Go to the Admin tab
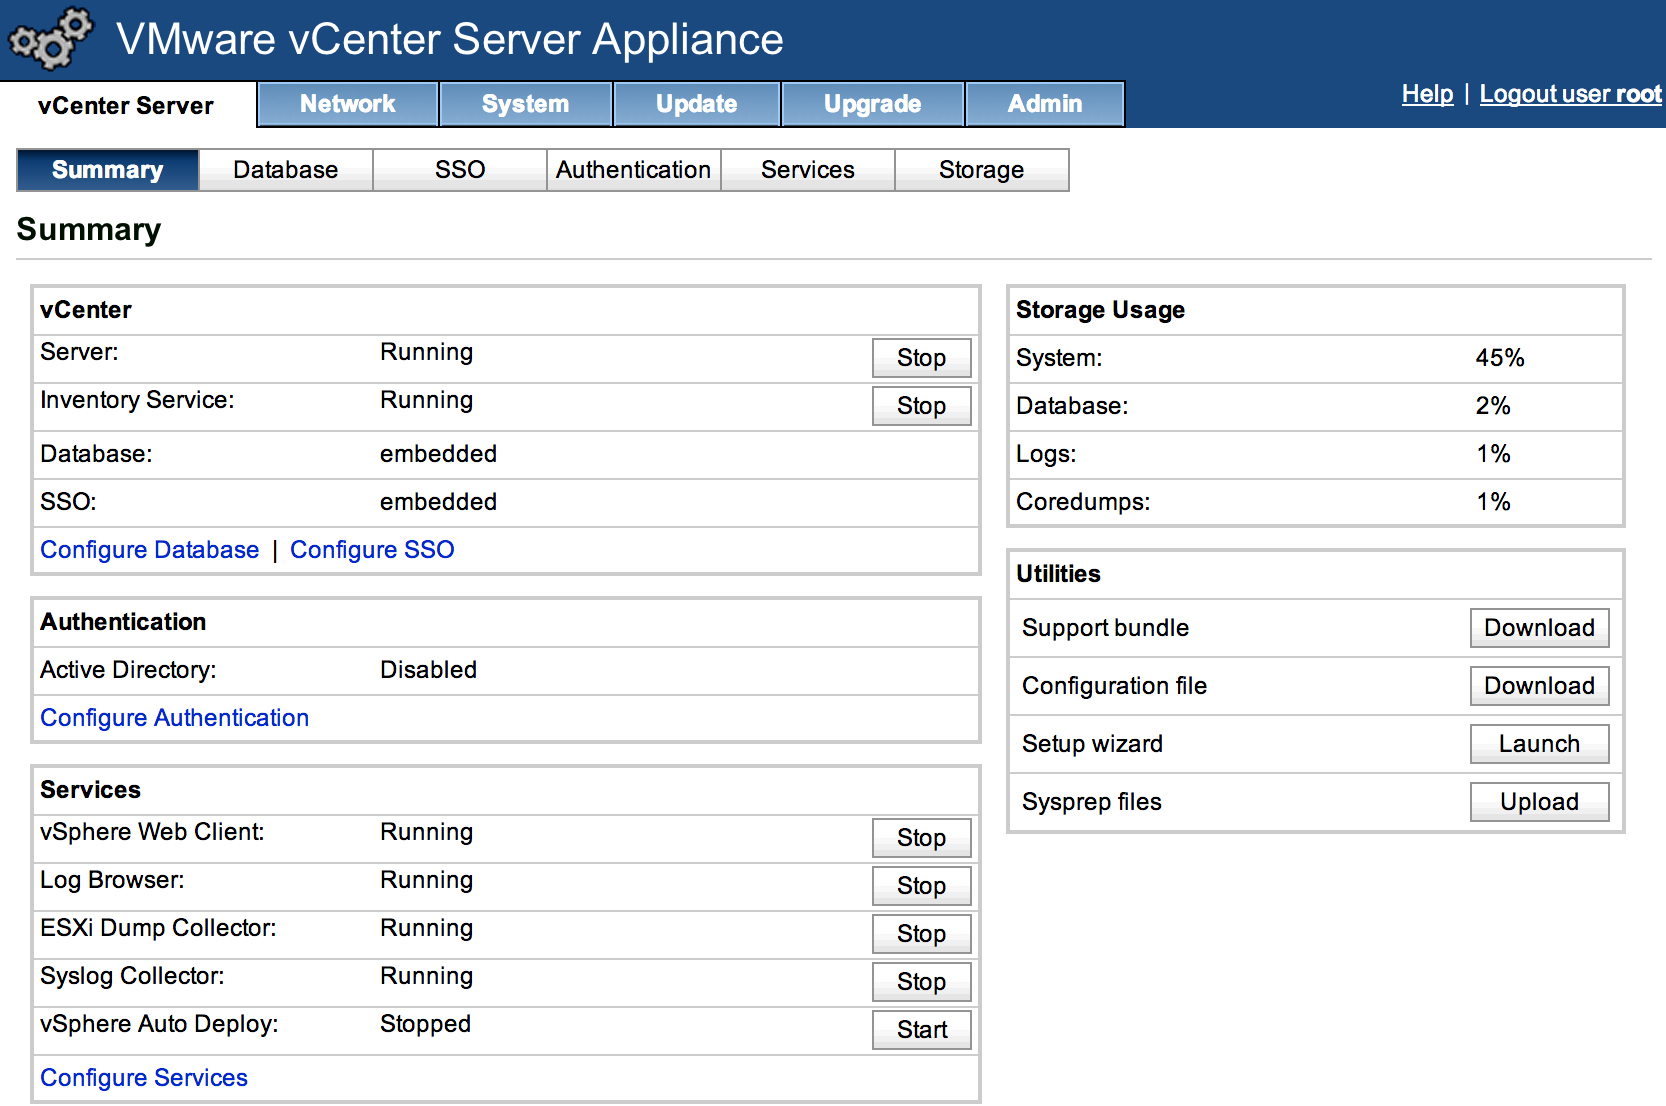The height and width of the screenshot is (1106, 1666). [1045, 104]
